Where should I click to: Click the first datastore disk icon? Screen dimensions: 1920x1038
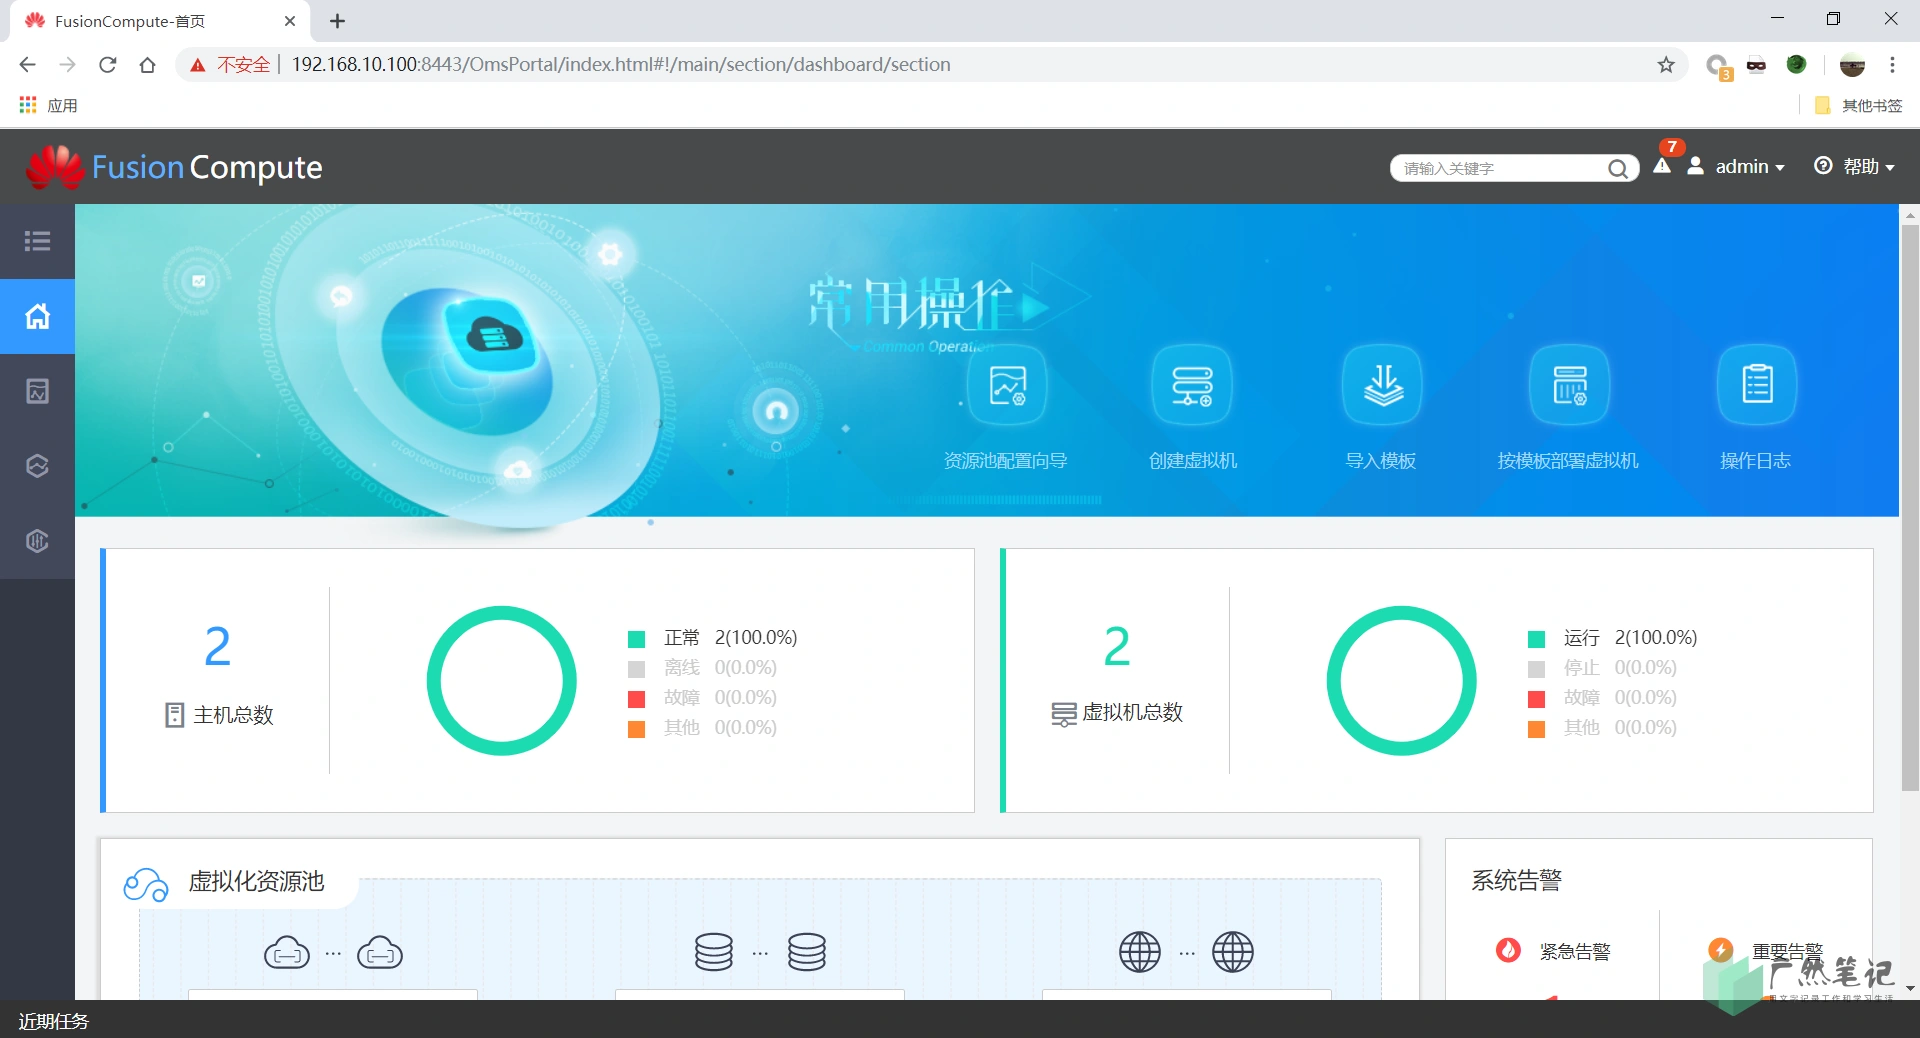714,952
